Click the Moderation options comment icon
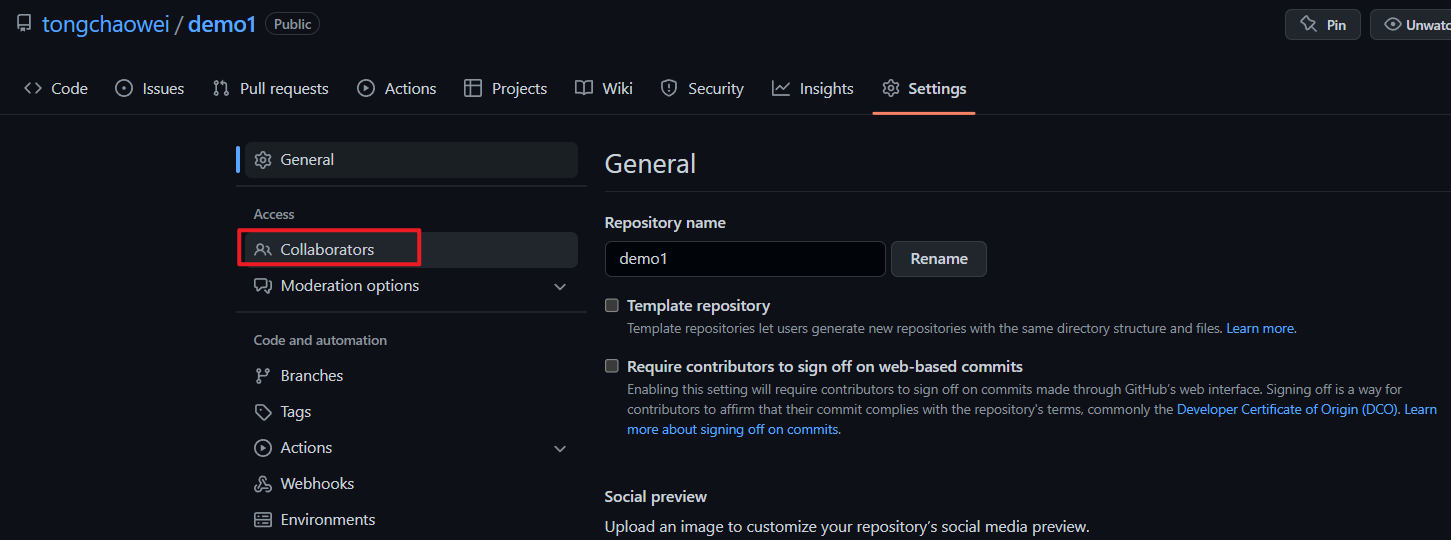 tap(263, 286)
